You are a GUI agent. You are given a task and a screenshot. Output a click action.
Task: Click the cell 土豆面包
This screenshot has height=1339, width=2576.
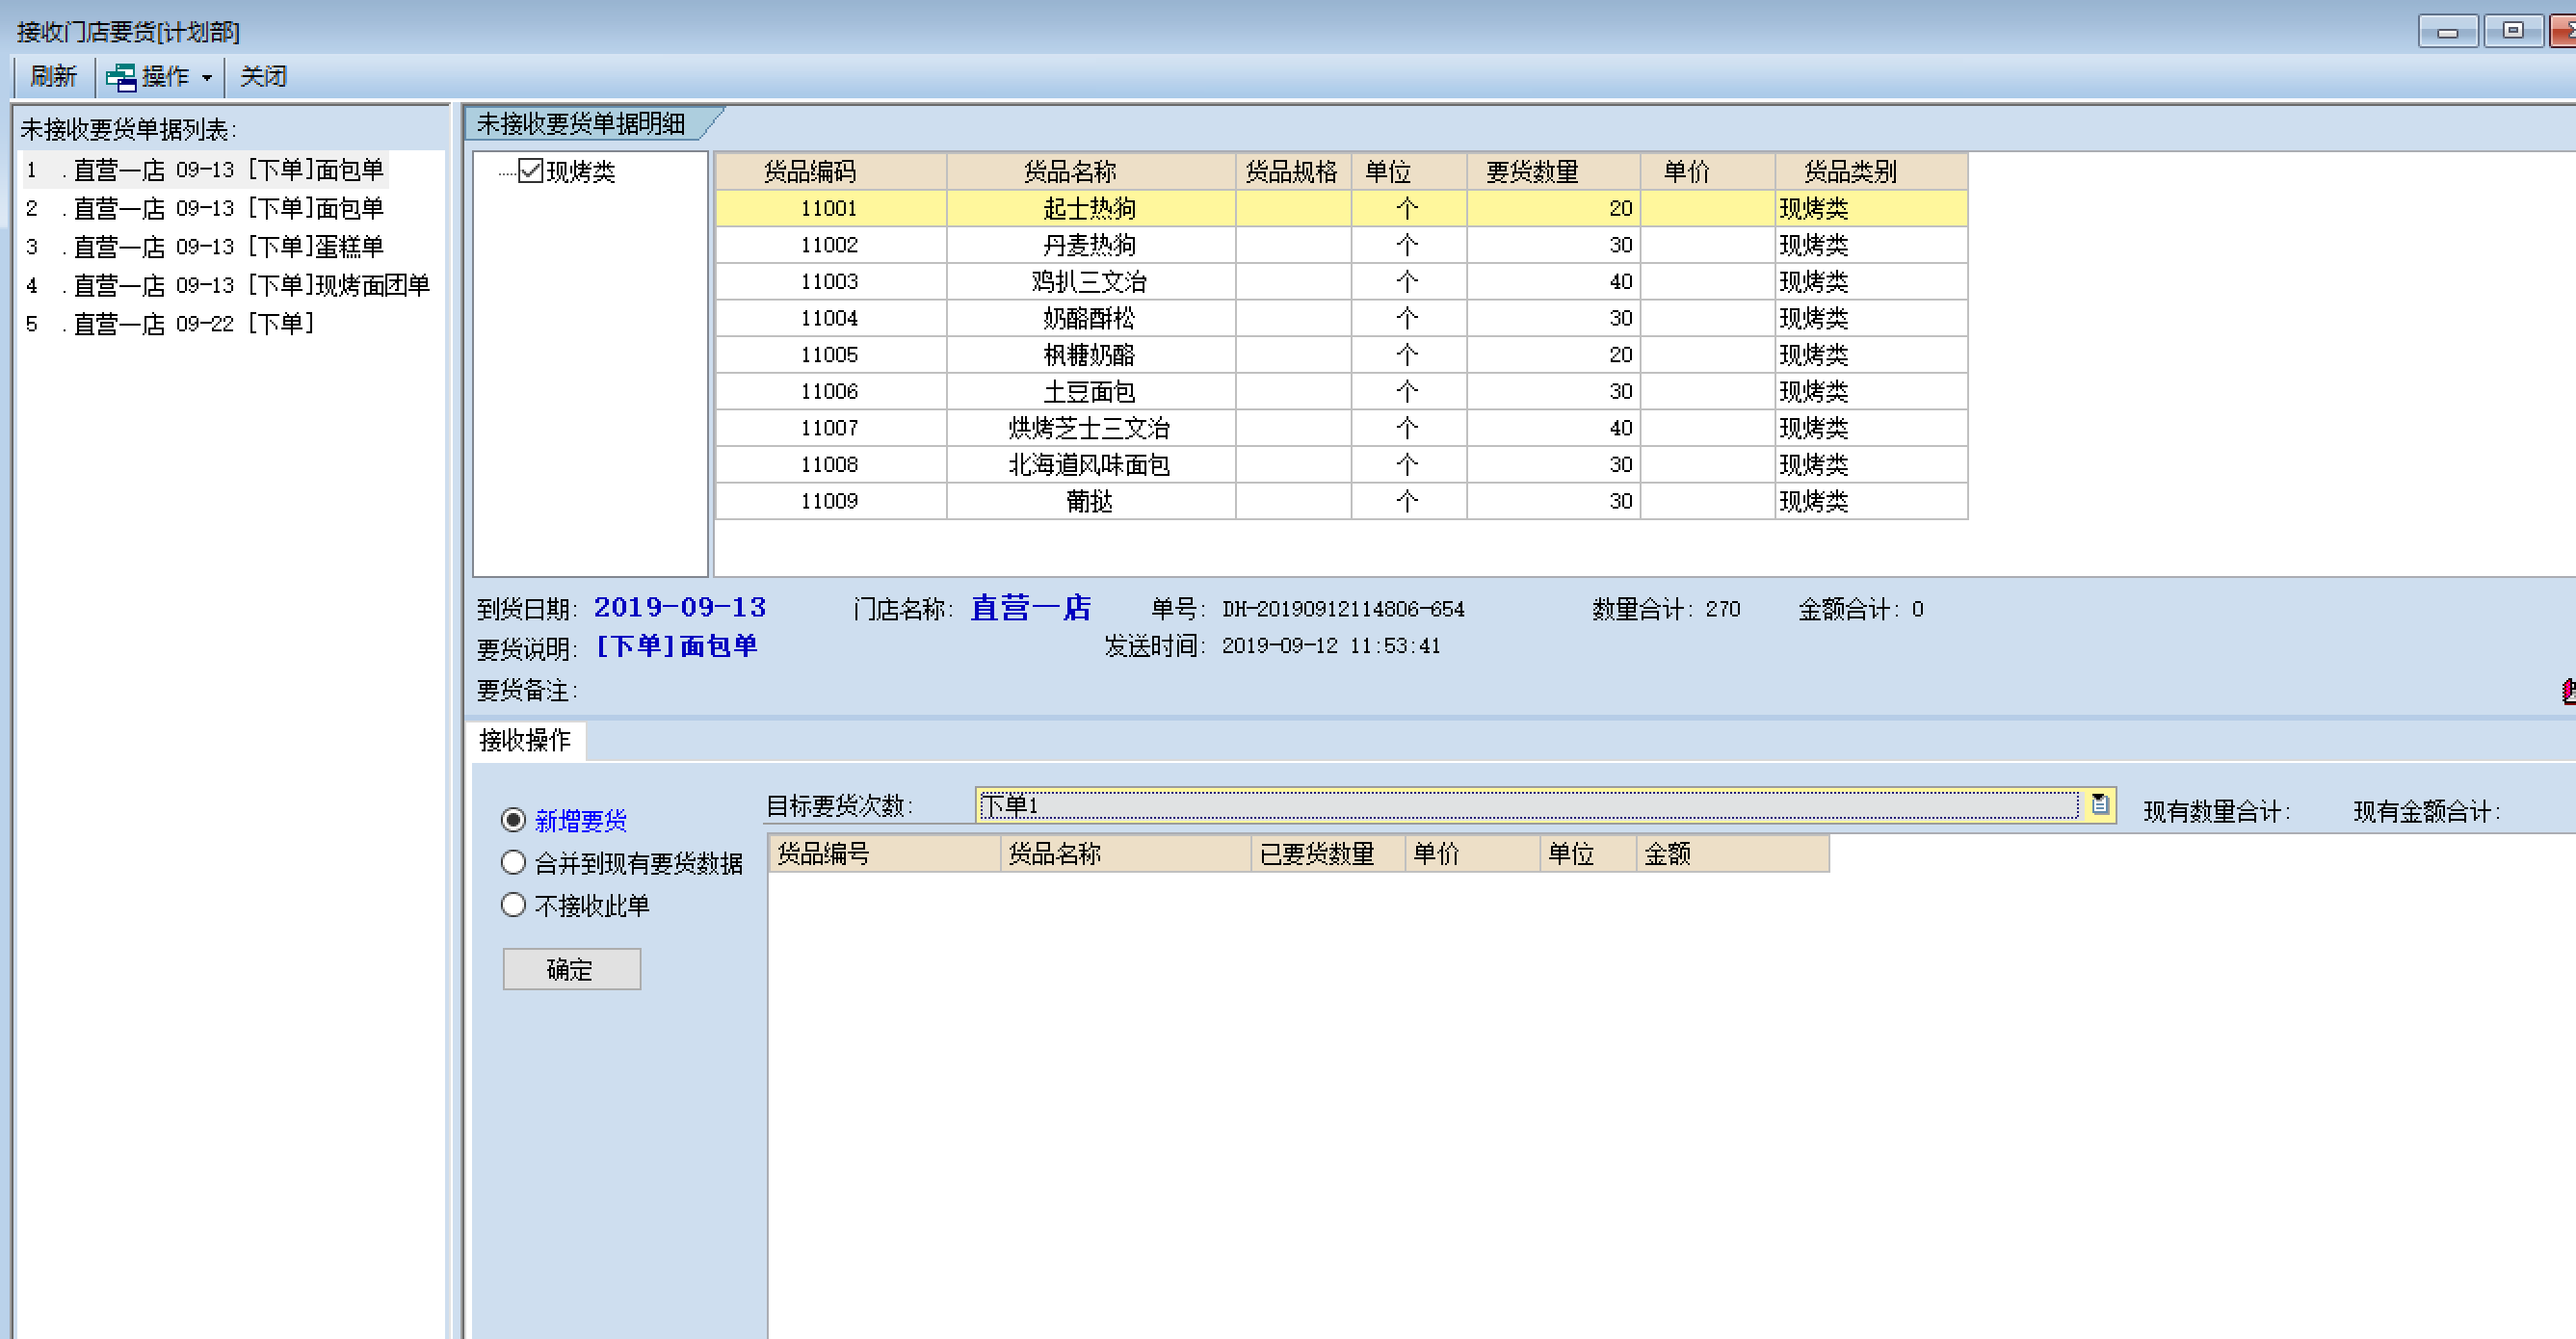point(1090,391)
